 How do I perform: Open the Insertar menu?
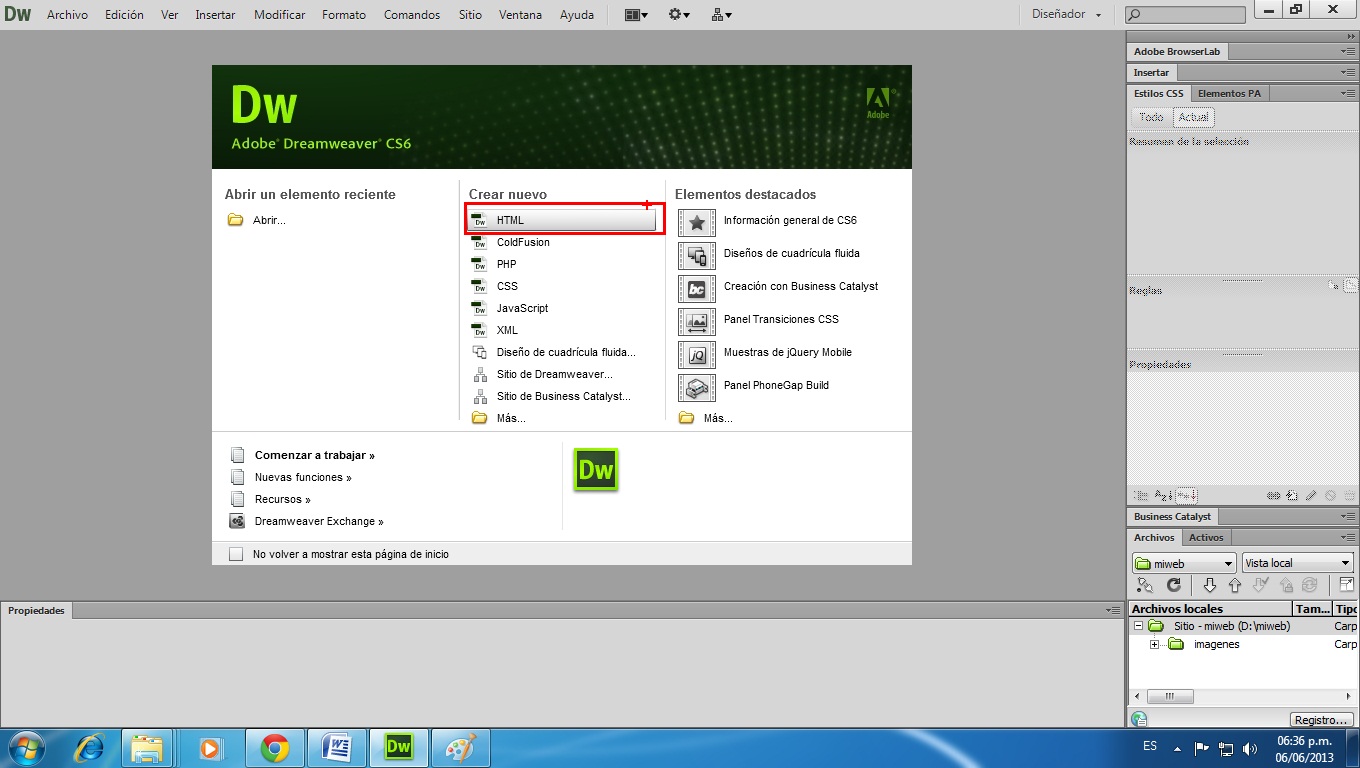click(x=214, y=14)
